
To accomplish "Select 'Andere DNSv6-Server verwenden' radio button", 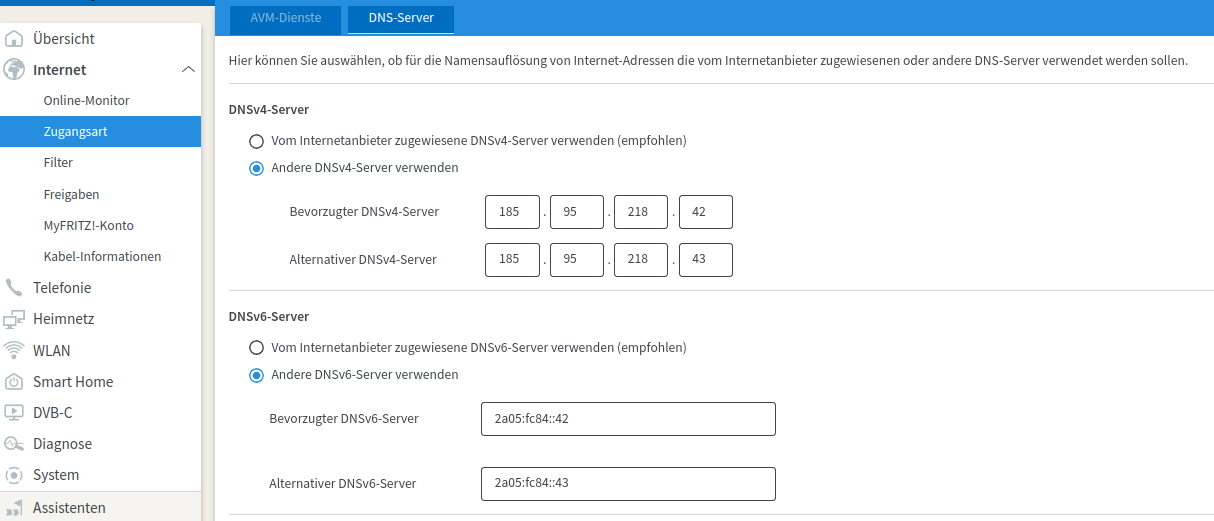I will (x=256, y=375).
